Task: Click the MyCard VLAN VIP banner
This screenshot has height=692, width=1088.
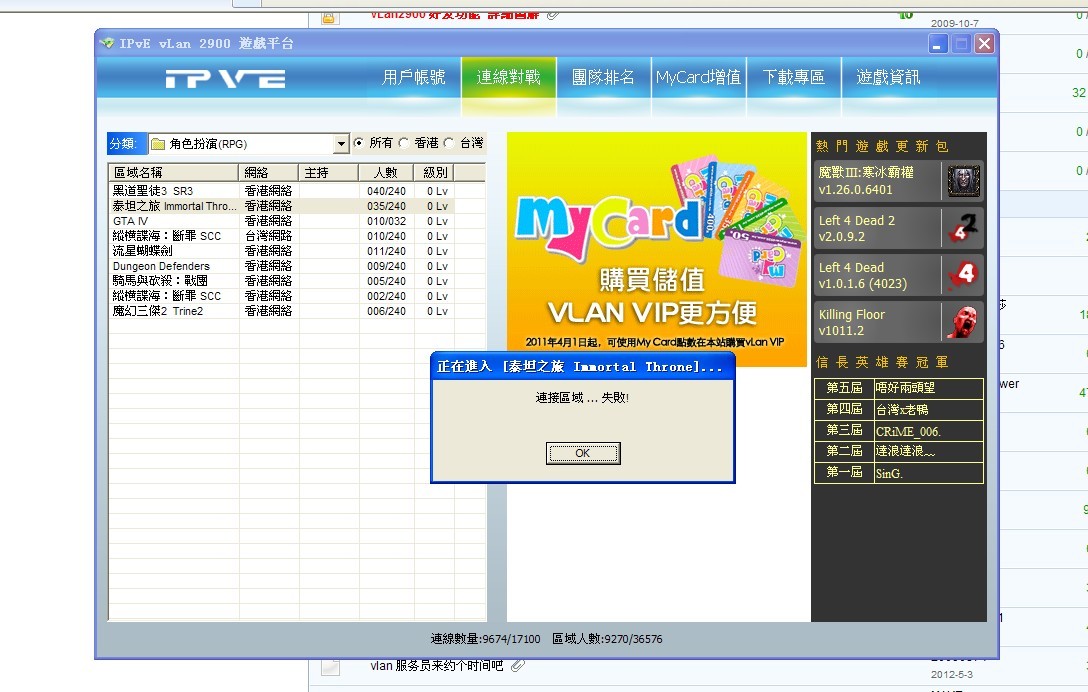Action: tap(656, 249)
